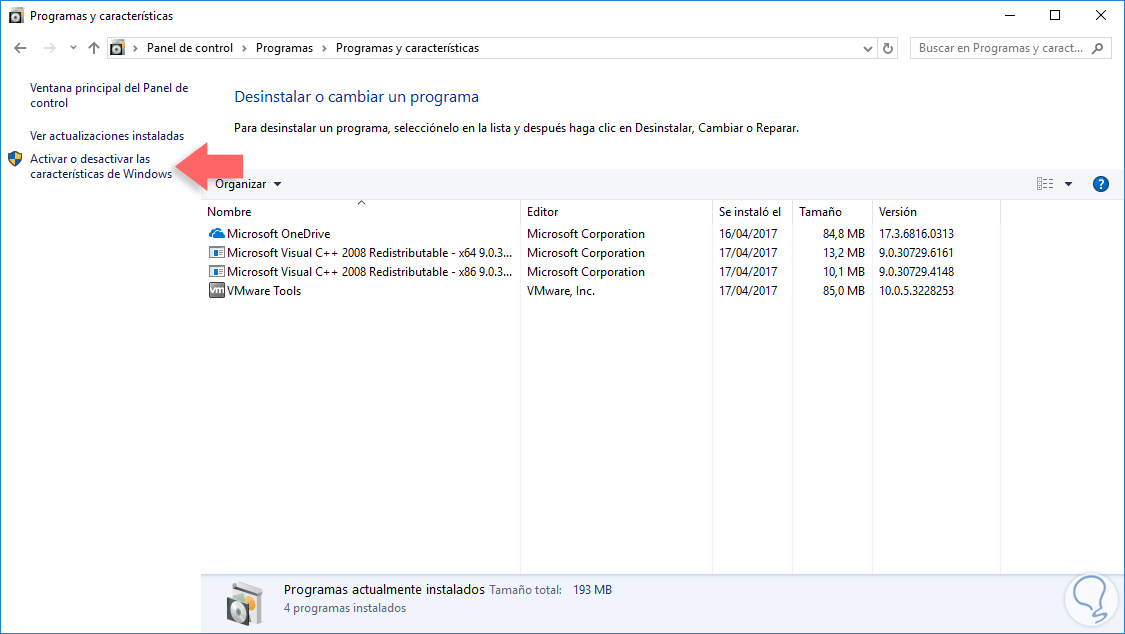1125x634 pixels.
Task: Open Activar o desactivar las características de Windows
Action: pos(101,166)
